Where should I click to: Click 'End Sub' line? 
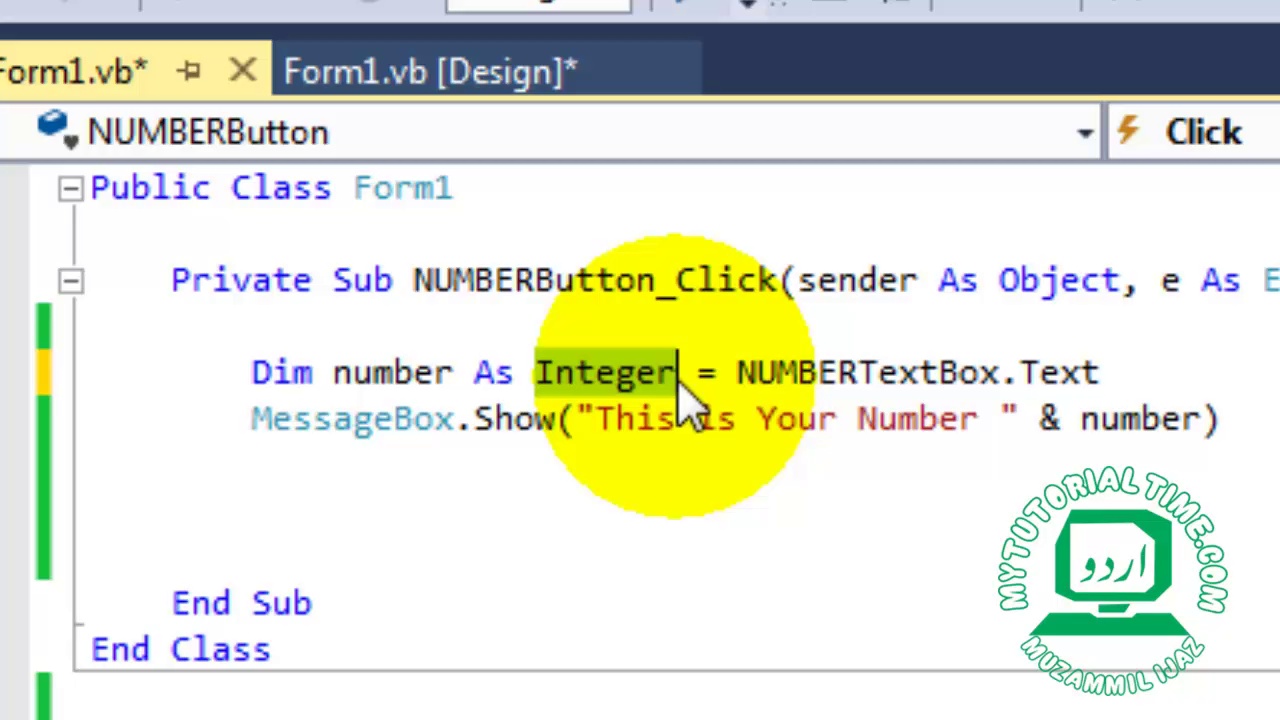pyautogui.click(x=241, y=603)
